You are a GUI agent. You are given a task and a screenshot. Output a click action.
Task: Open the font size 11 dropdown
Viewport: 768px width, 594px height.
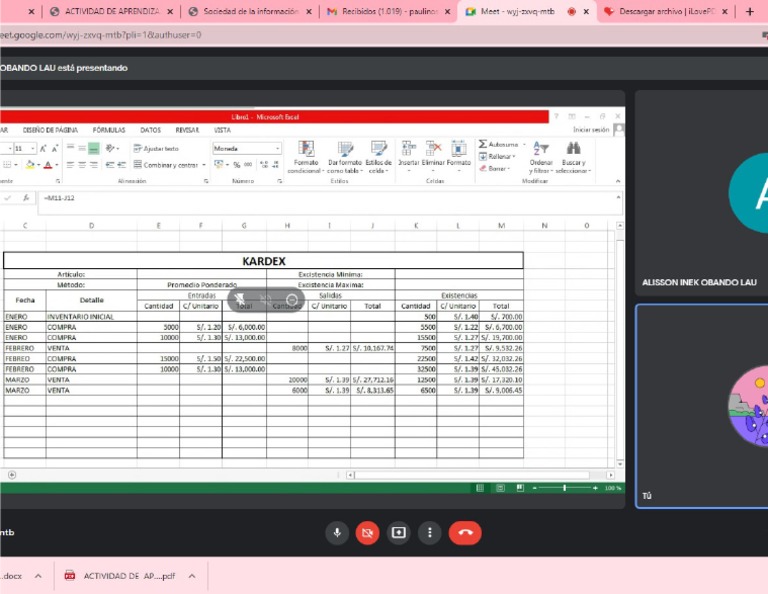point(32,148)
